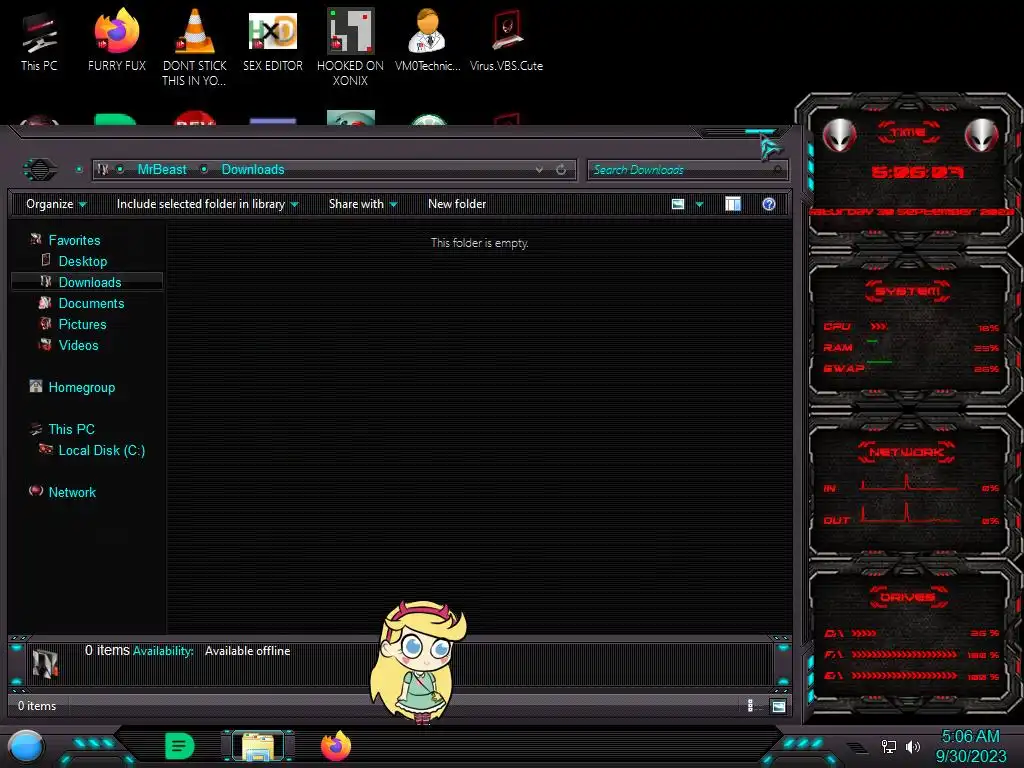Launch HOOKED ON XONIX desktop icon
Screen dimensions: 1024x768
pos(350,48)
